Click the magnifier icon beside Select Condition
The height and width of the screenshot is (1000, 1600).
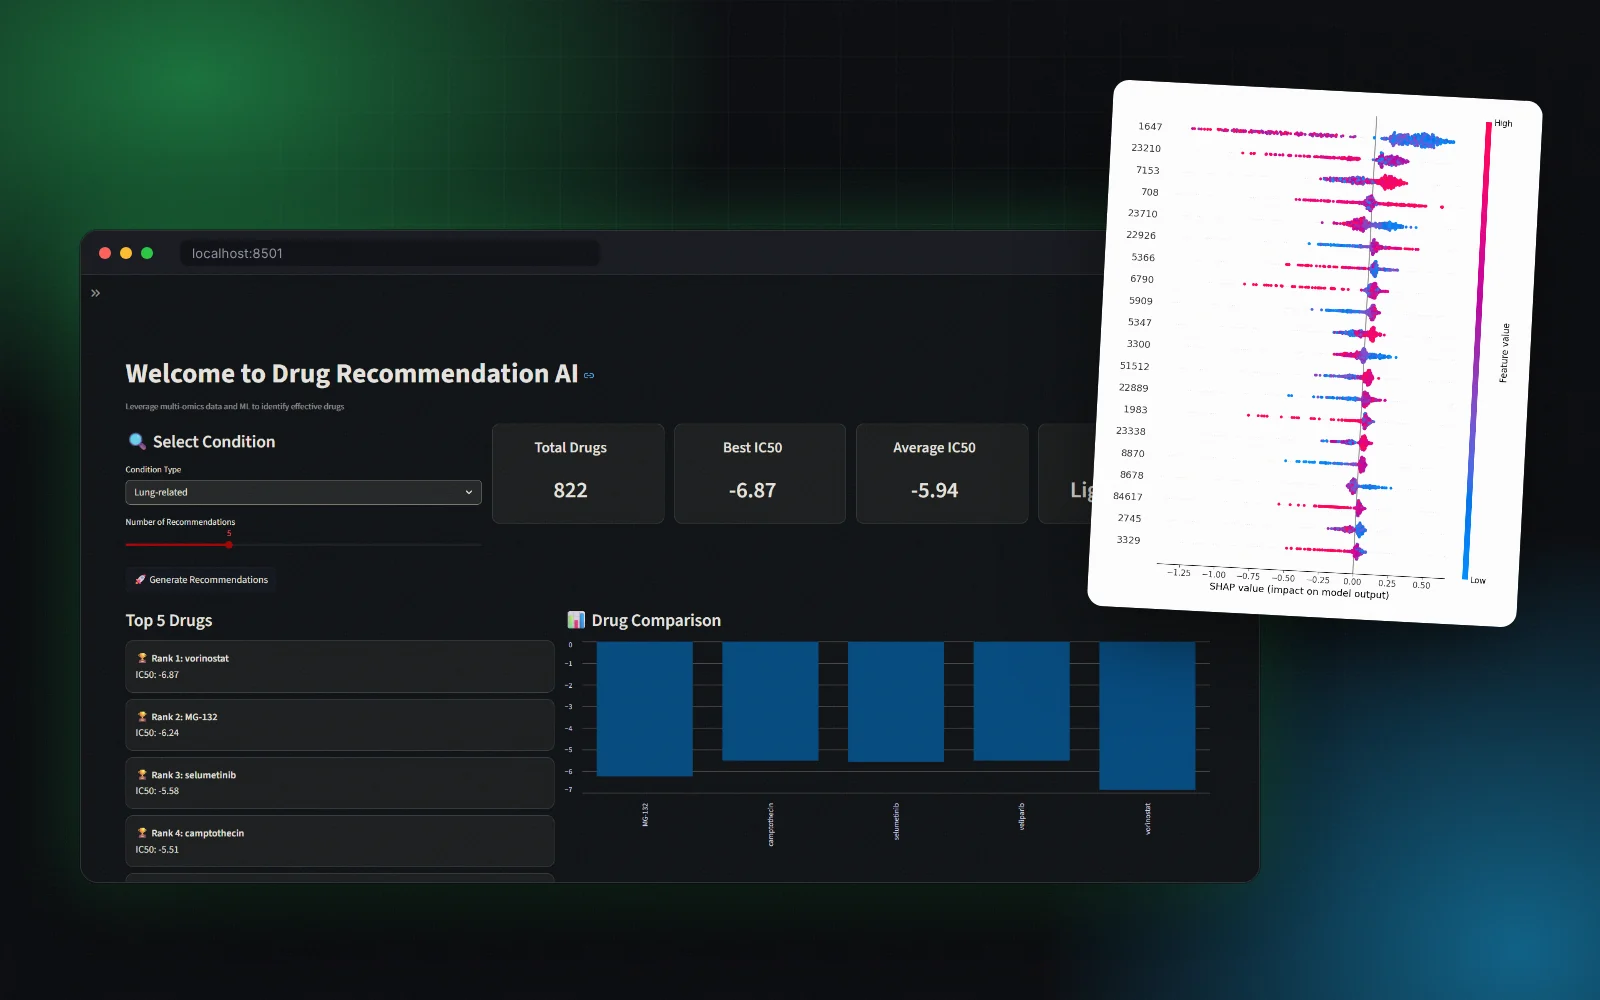(137, 441)
